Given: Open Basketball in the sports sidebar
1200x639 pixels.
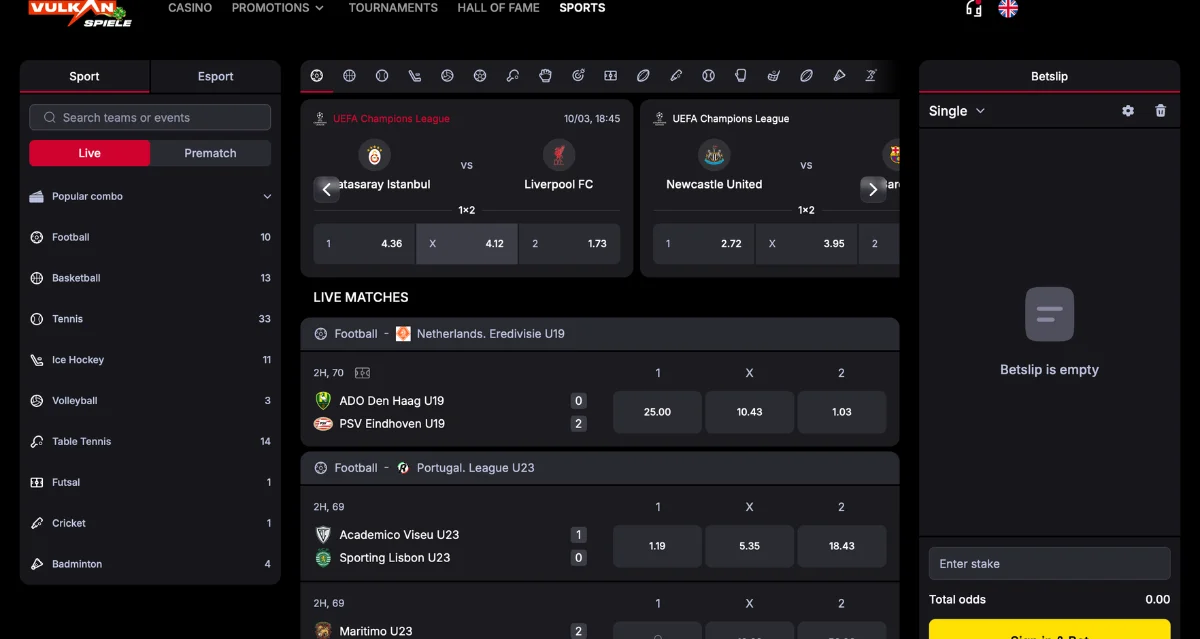Looking at the screenshot, I should click(x=150, y=278).
